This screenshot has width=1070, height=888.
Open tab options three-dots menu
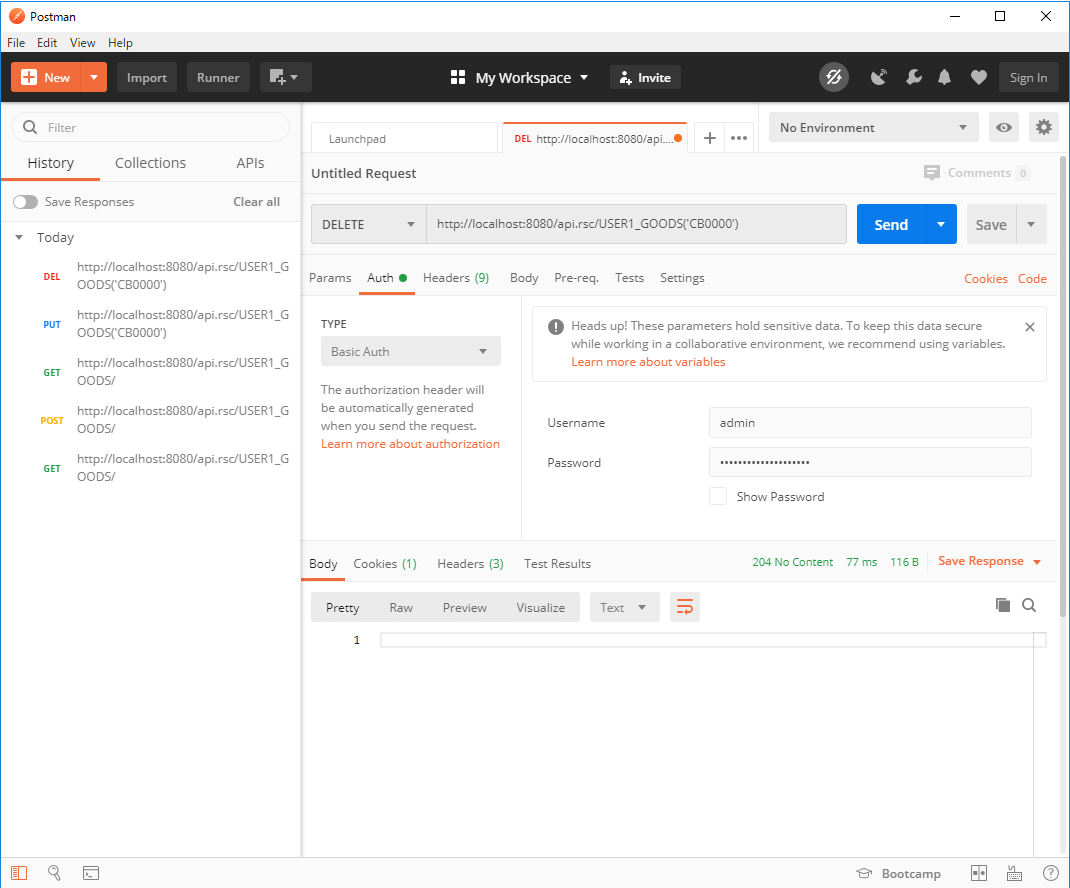(739, 138)
